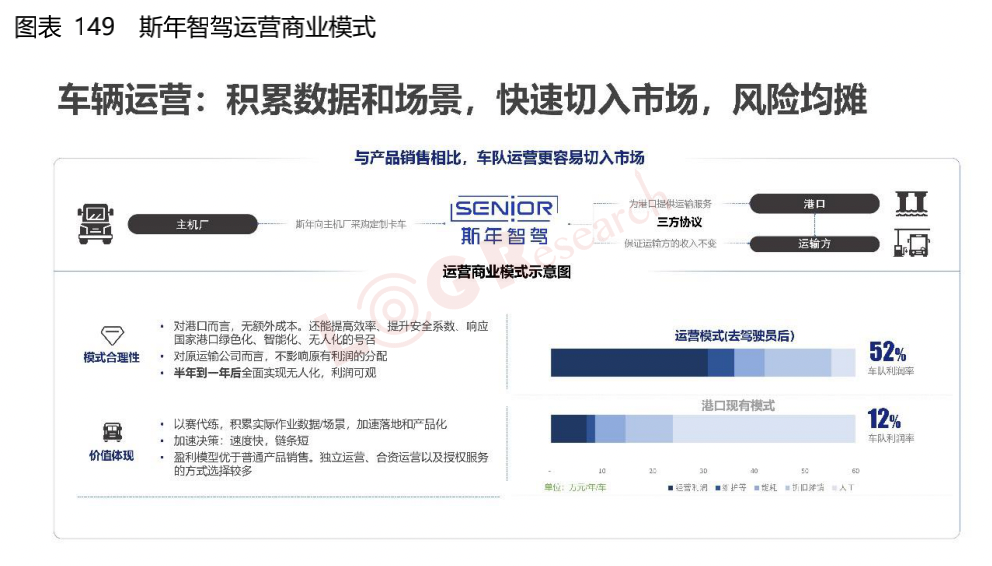Screen dimensions: 992x566
Task: Click the 折旧摊销 legend entry
Action: (x=805, y=488)
